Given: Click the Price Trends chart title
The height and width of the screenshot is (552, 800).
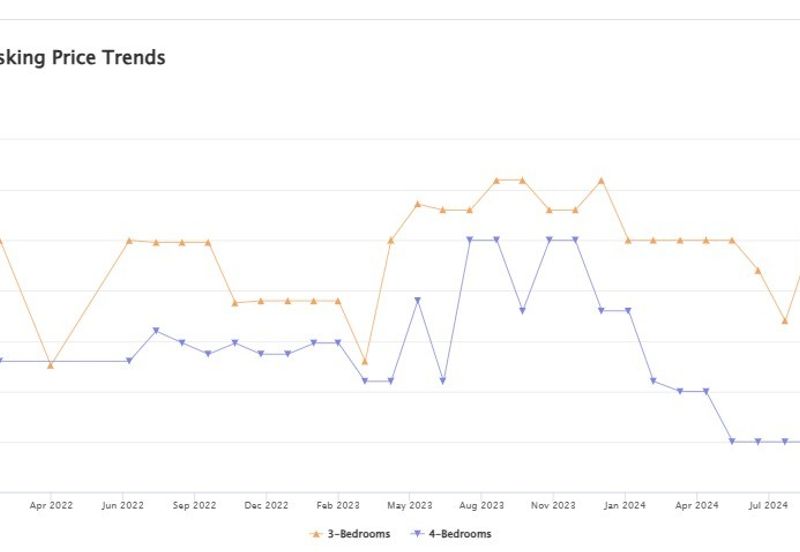Looking at the screenshot, I should (x=83, y=57).
